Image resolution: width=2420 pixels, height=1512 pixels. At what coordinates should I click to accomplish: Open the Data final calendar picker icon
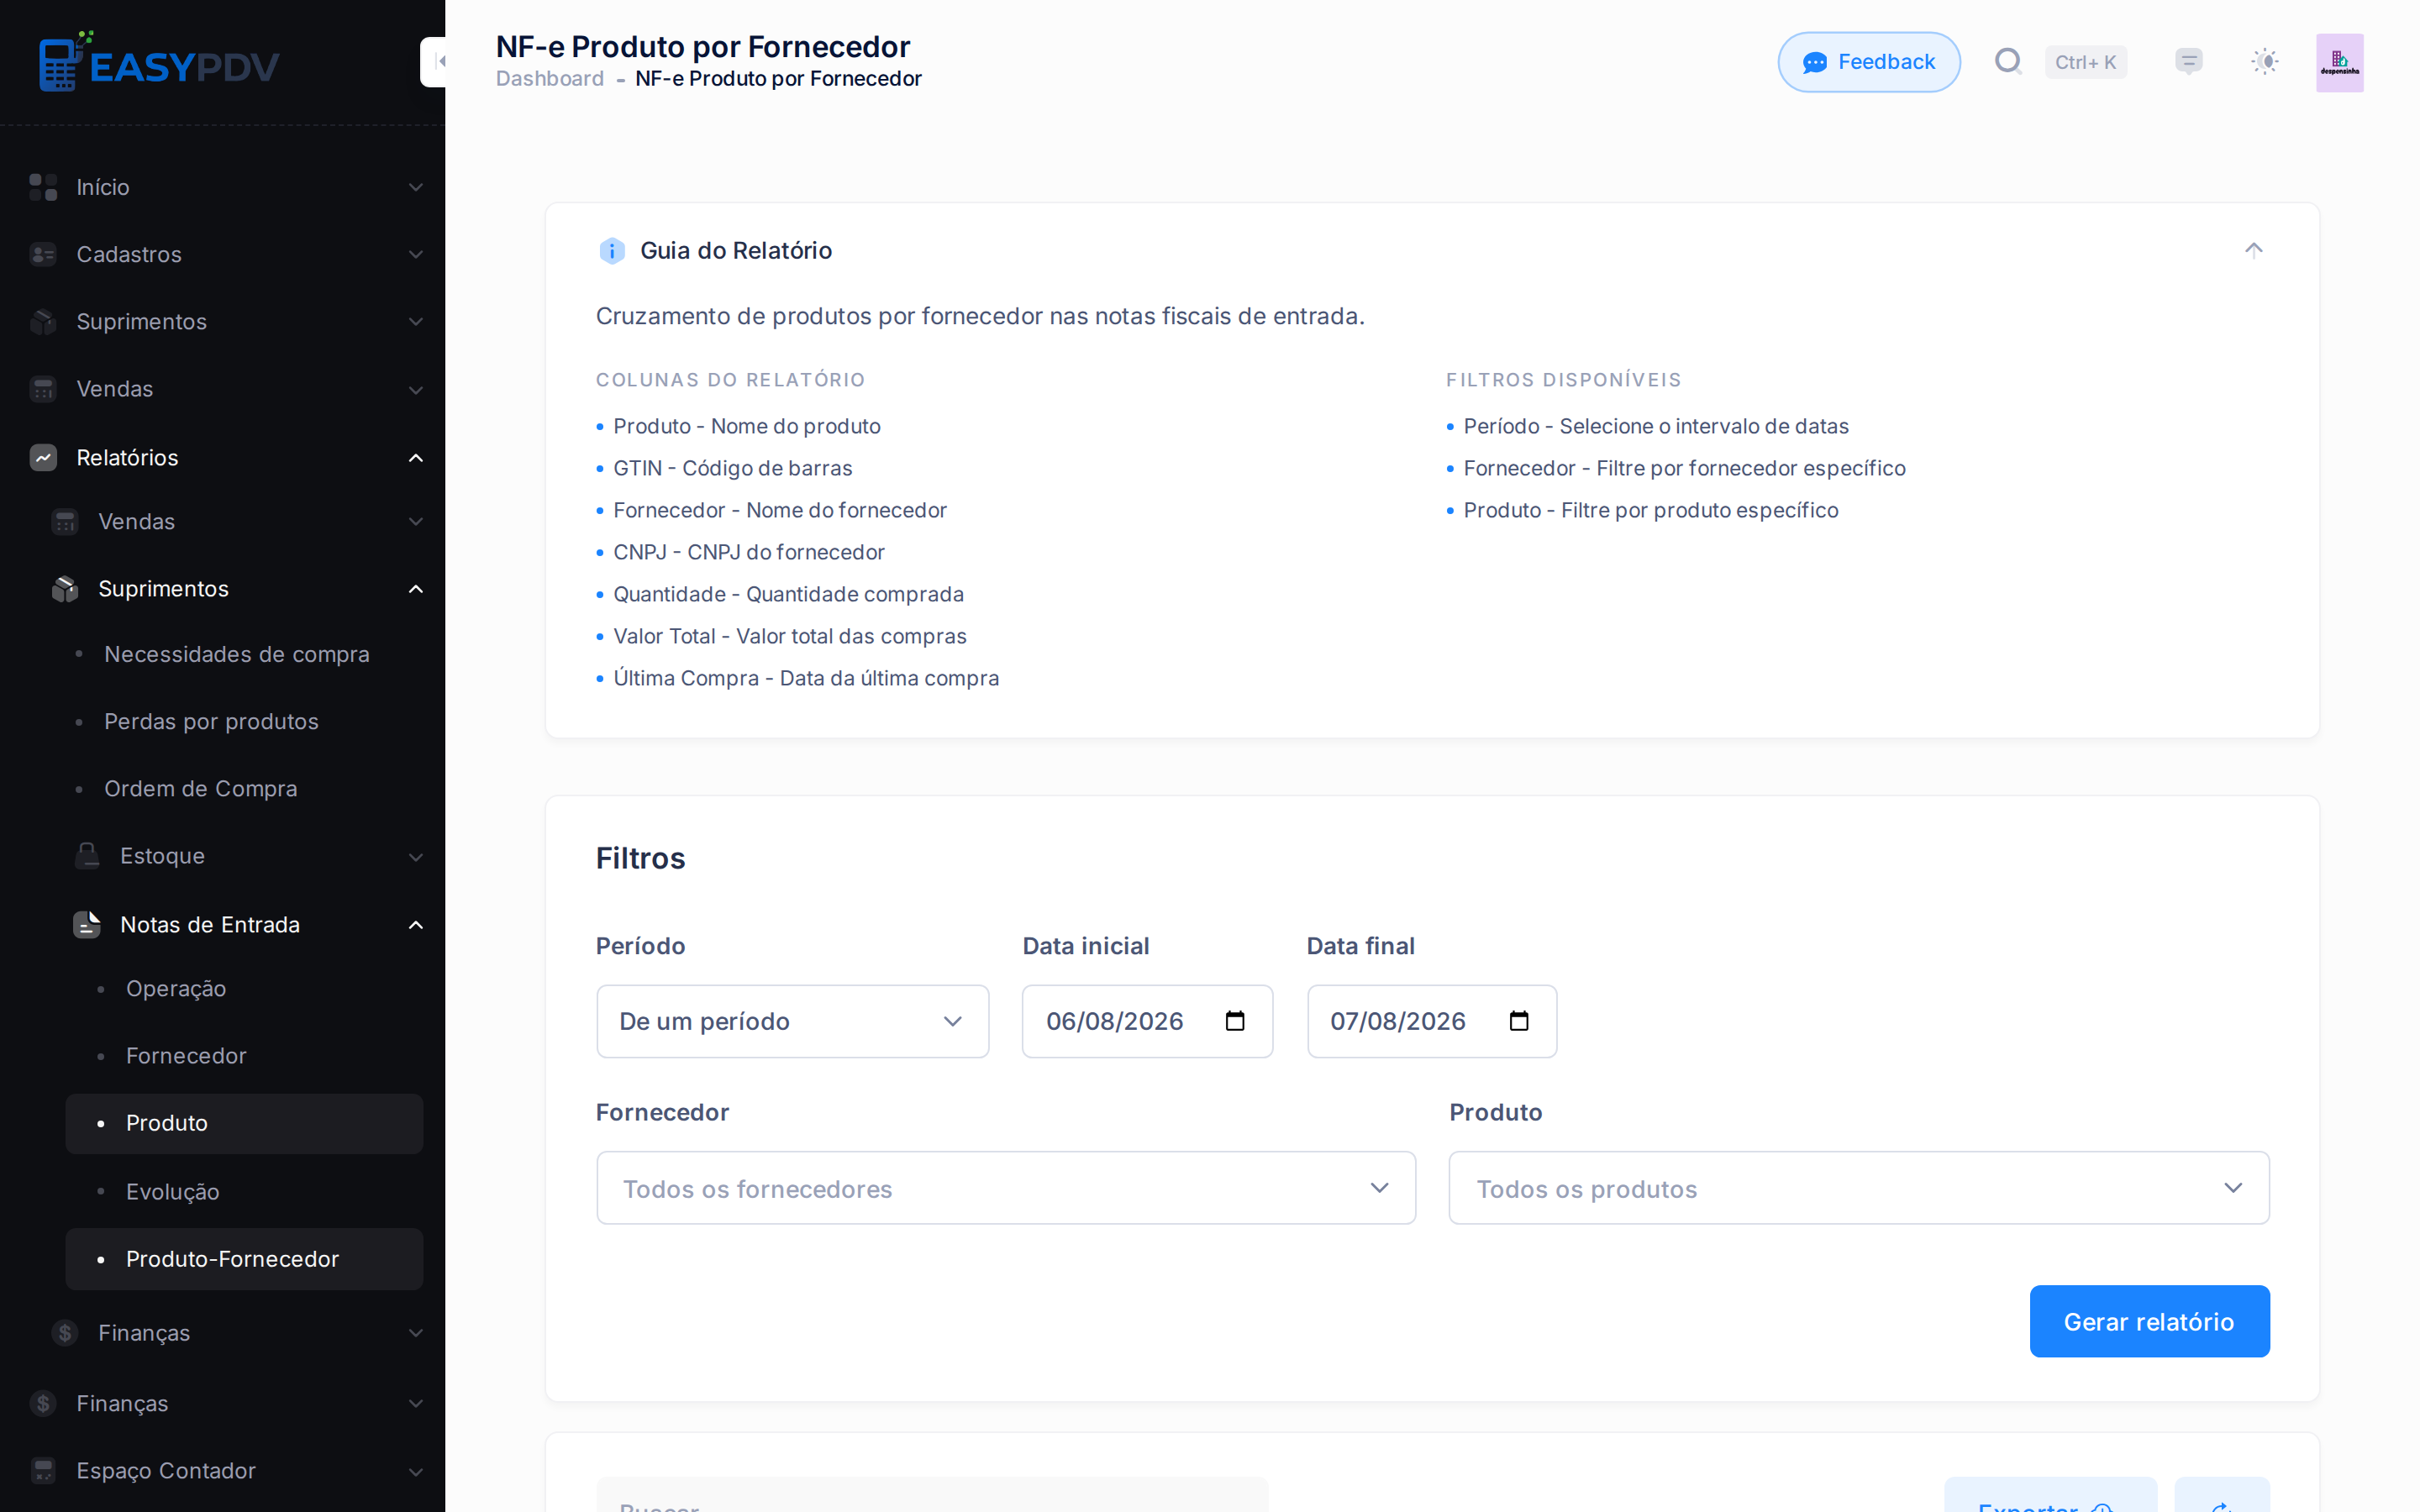[x=1519, y=1021]
